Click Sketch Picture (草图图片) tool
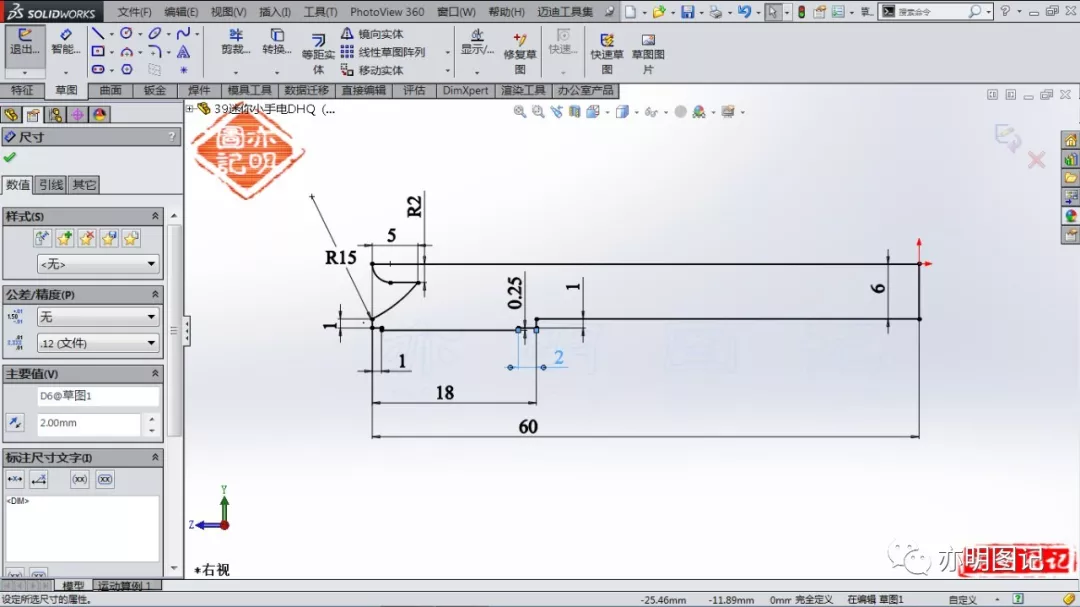This screenshot has width=1080, height=607. 648,52
